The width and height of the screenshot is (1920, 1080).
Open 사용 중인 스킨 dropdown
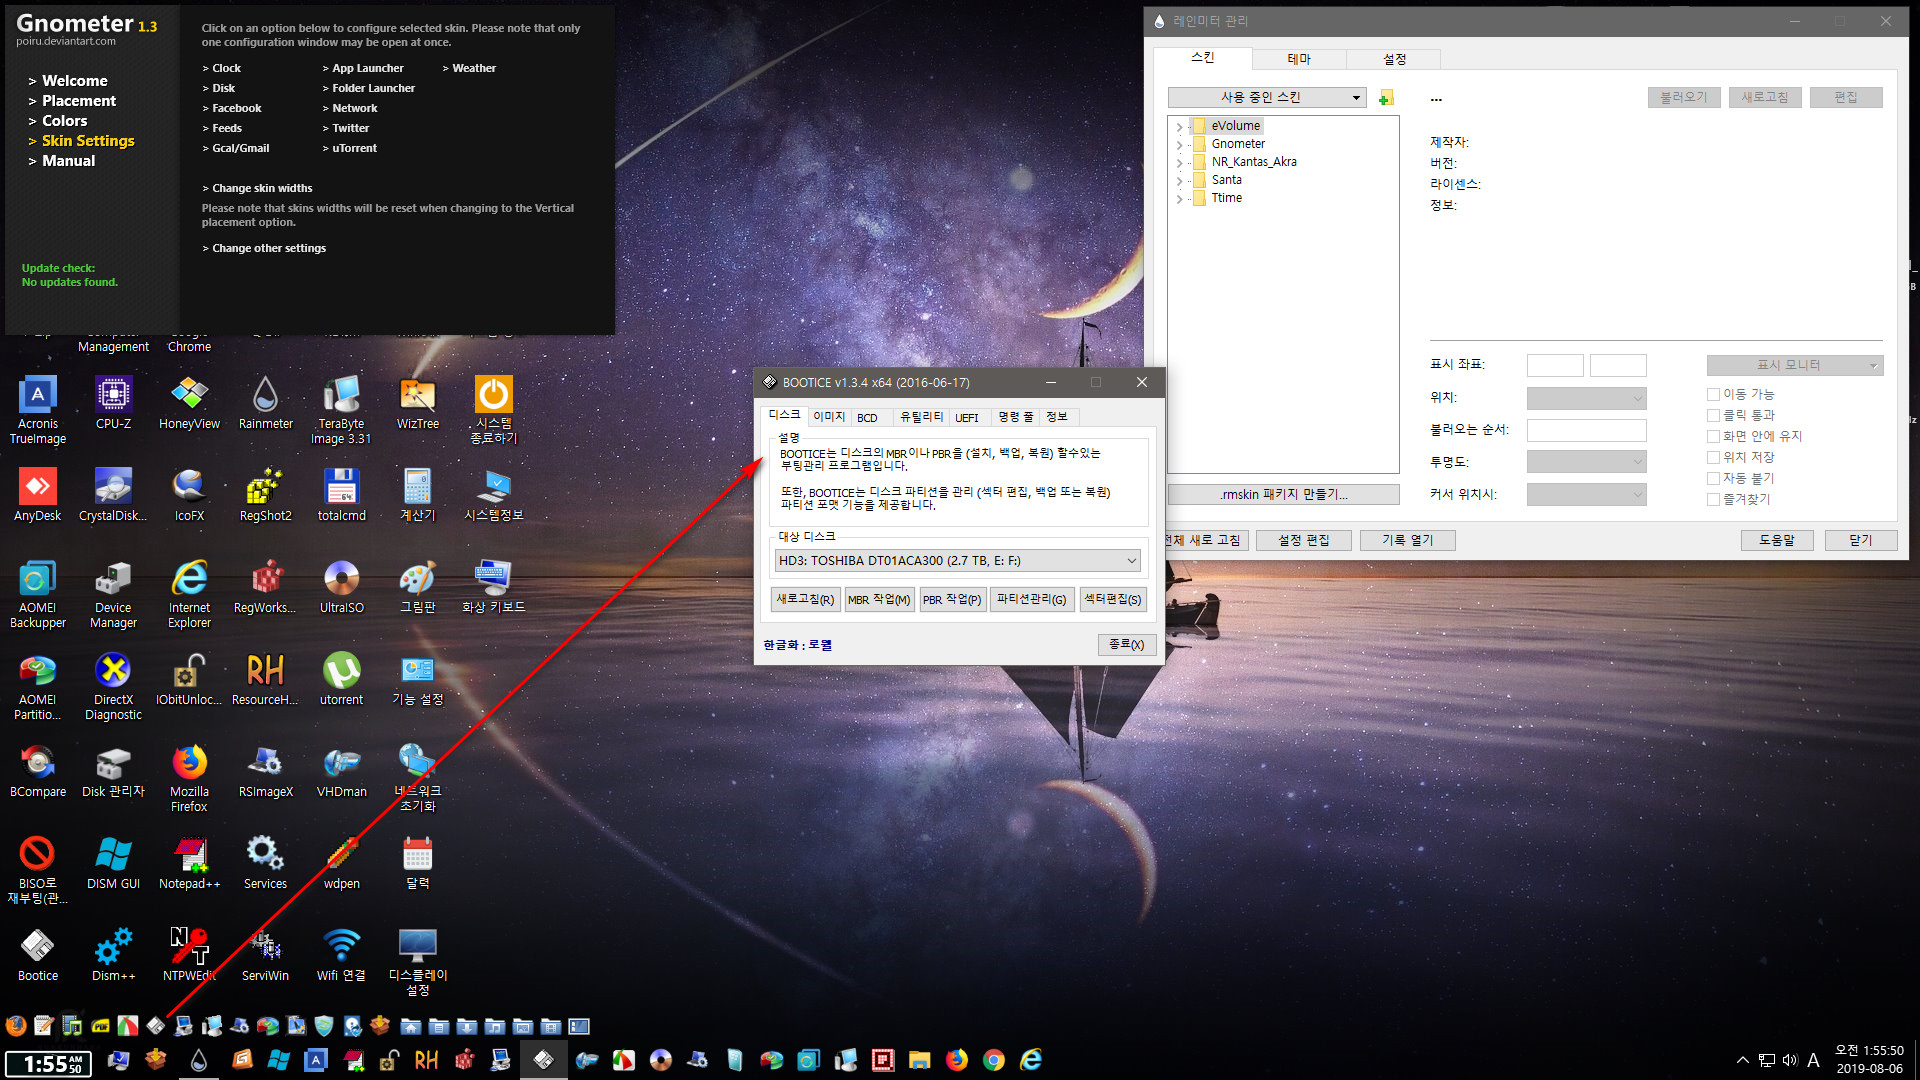point(1266,97)
